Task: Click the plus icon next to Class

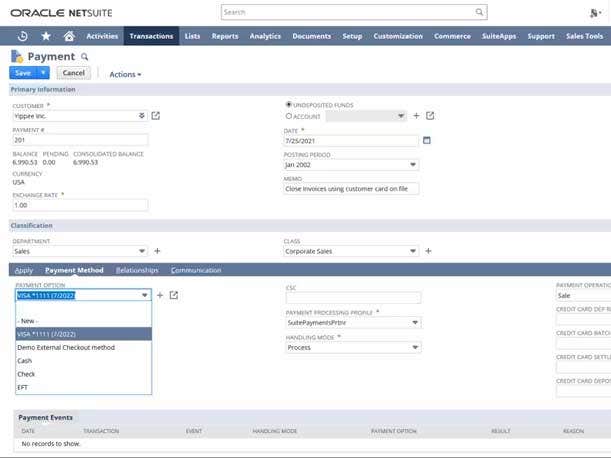Action: (429, 251)
